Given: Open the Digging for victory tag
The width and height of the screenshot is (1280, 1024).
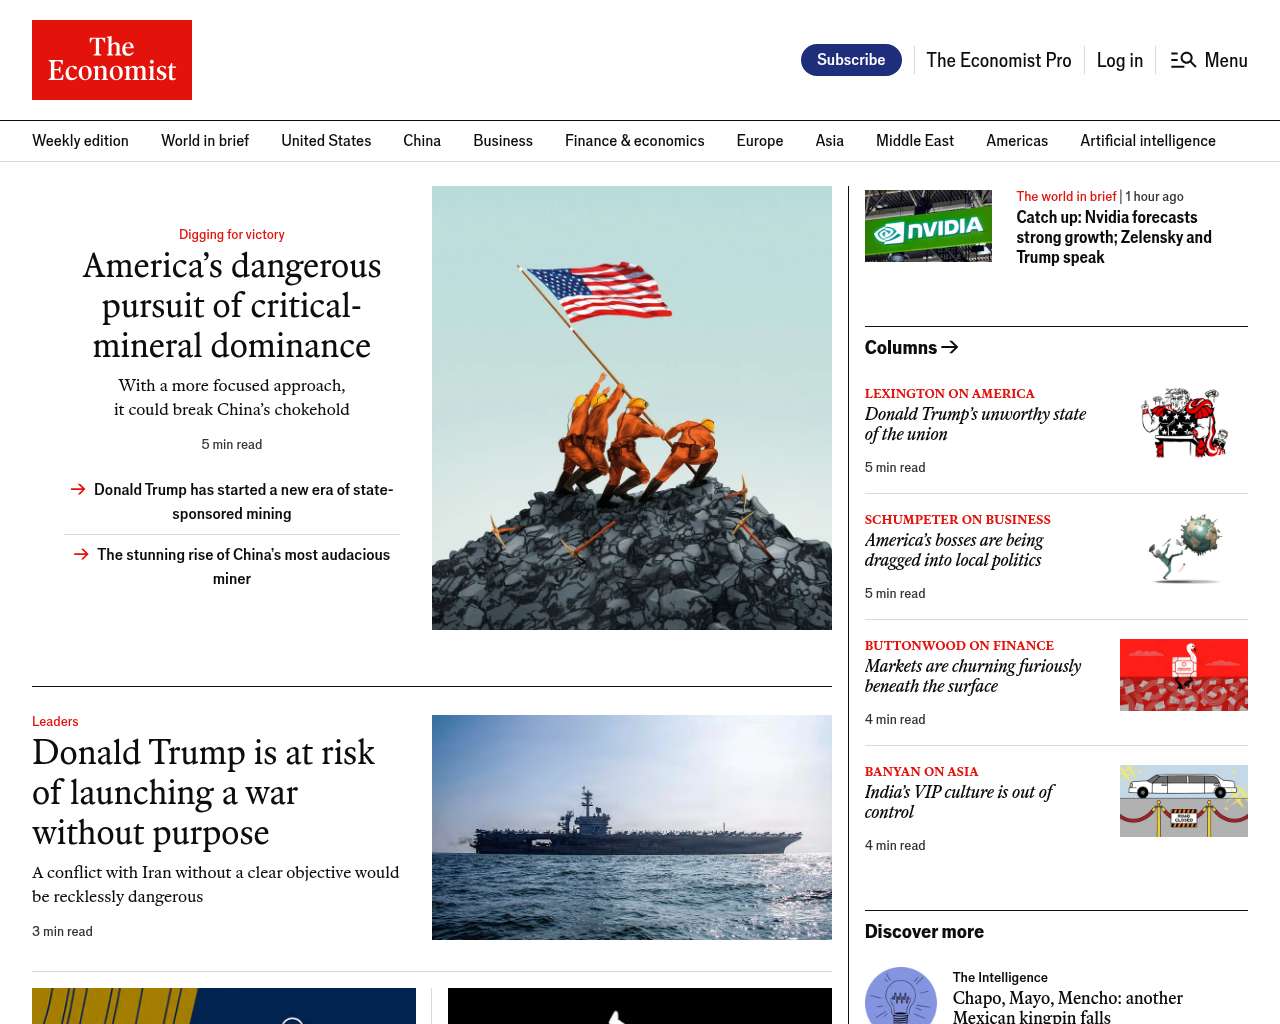Looking at the screenshot, I should click(x=232, y=235).
